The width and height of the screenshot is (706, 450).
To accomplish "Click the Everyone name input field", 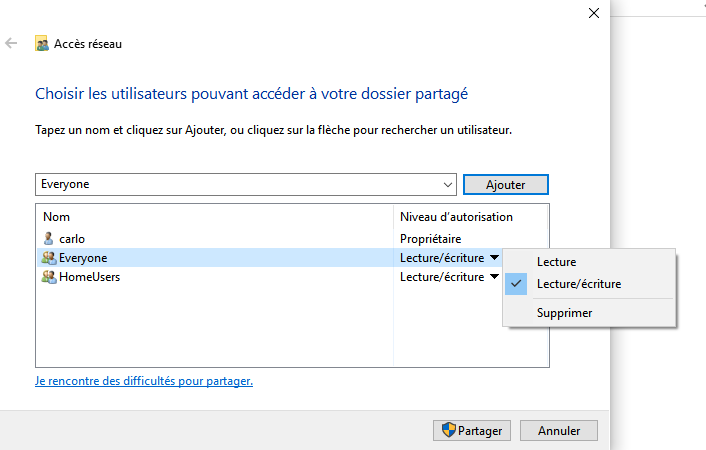I will pyautogui.click(x=237, y=184).
